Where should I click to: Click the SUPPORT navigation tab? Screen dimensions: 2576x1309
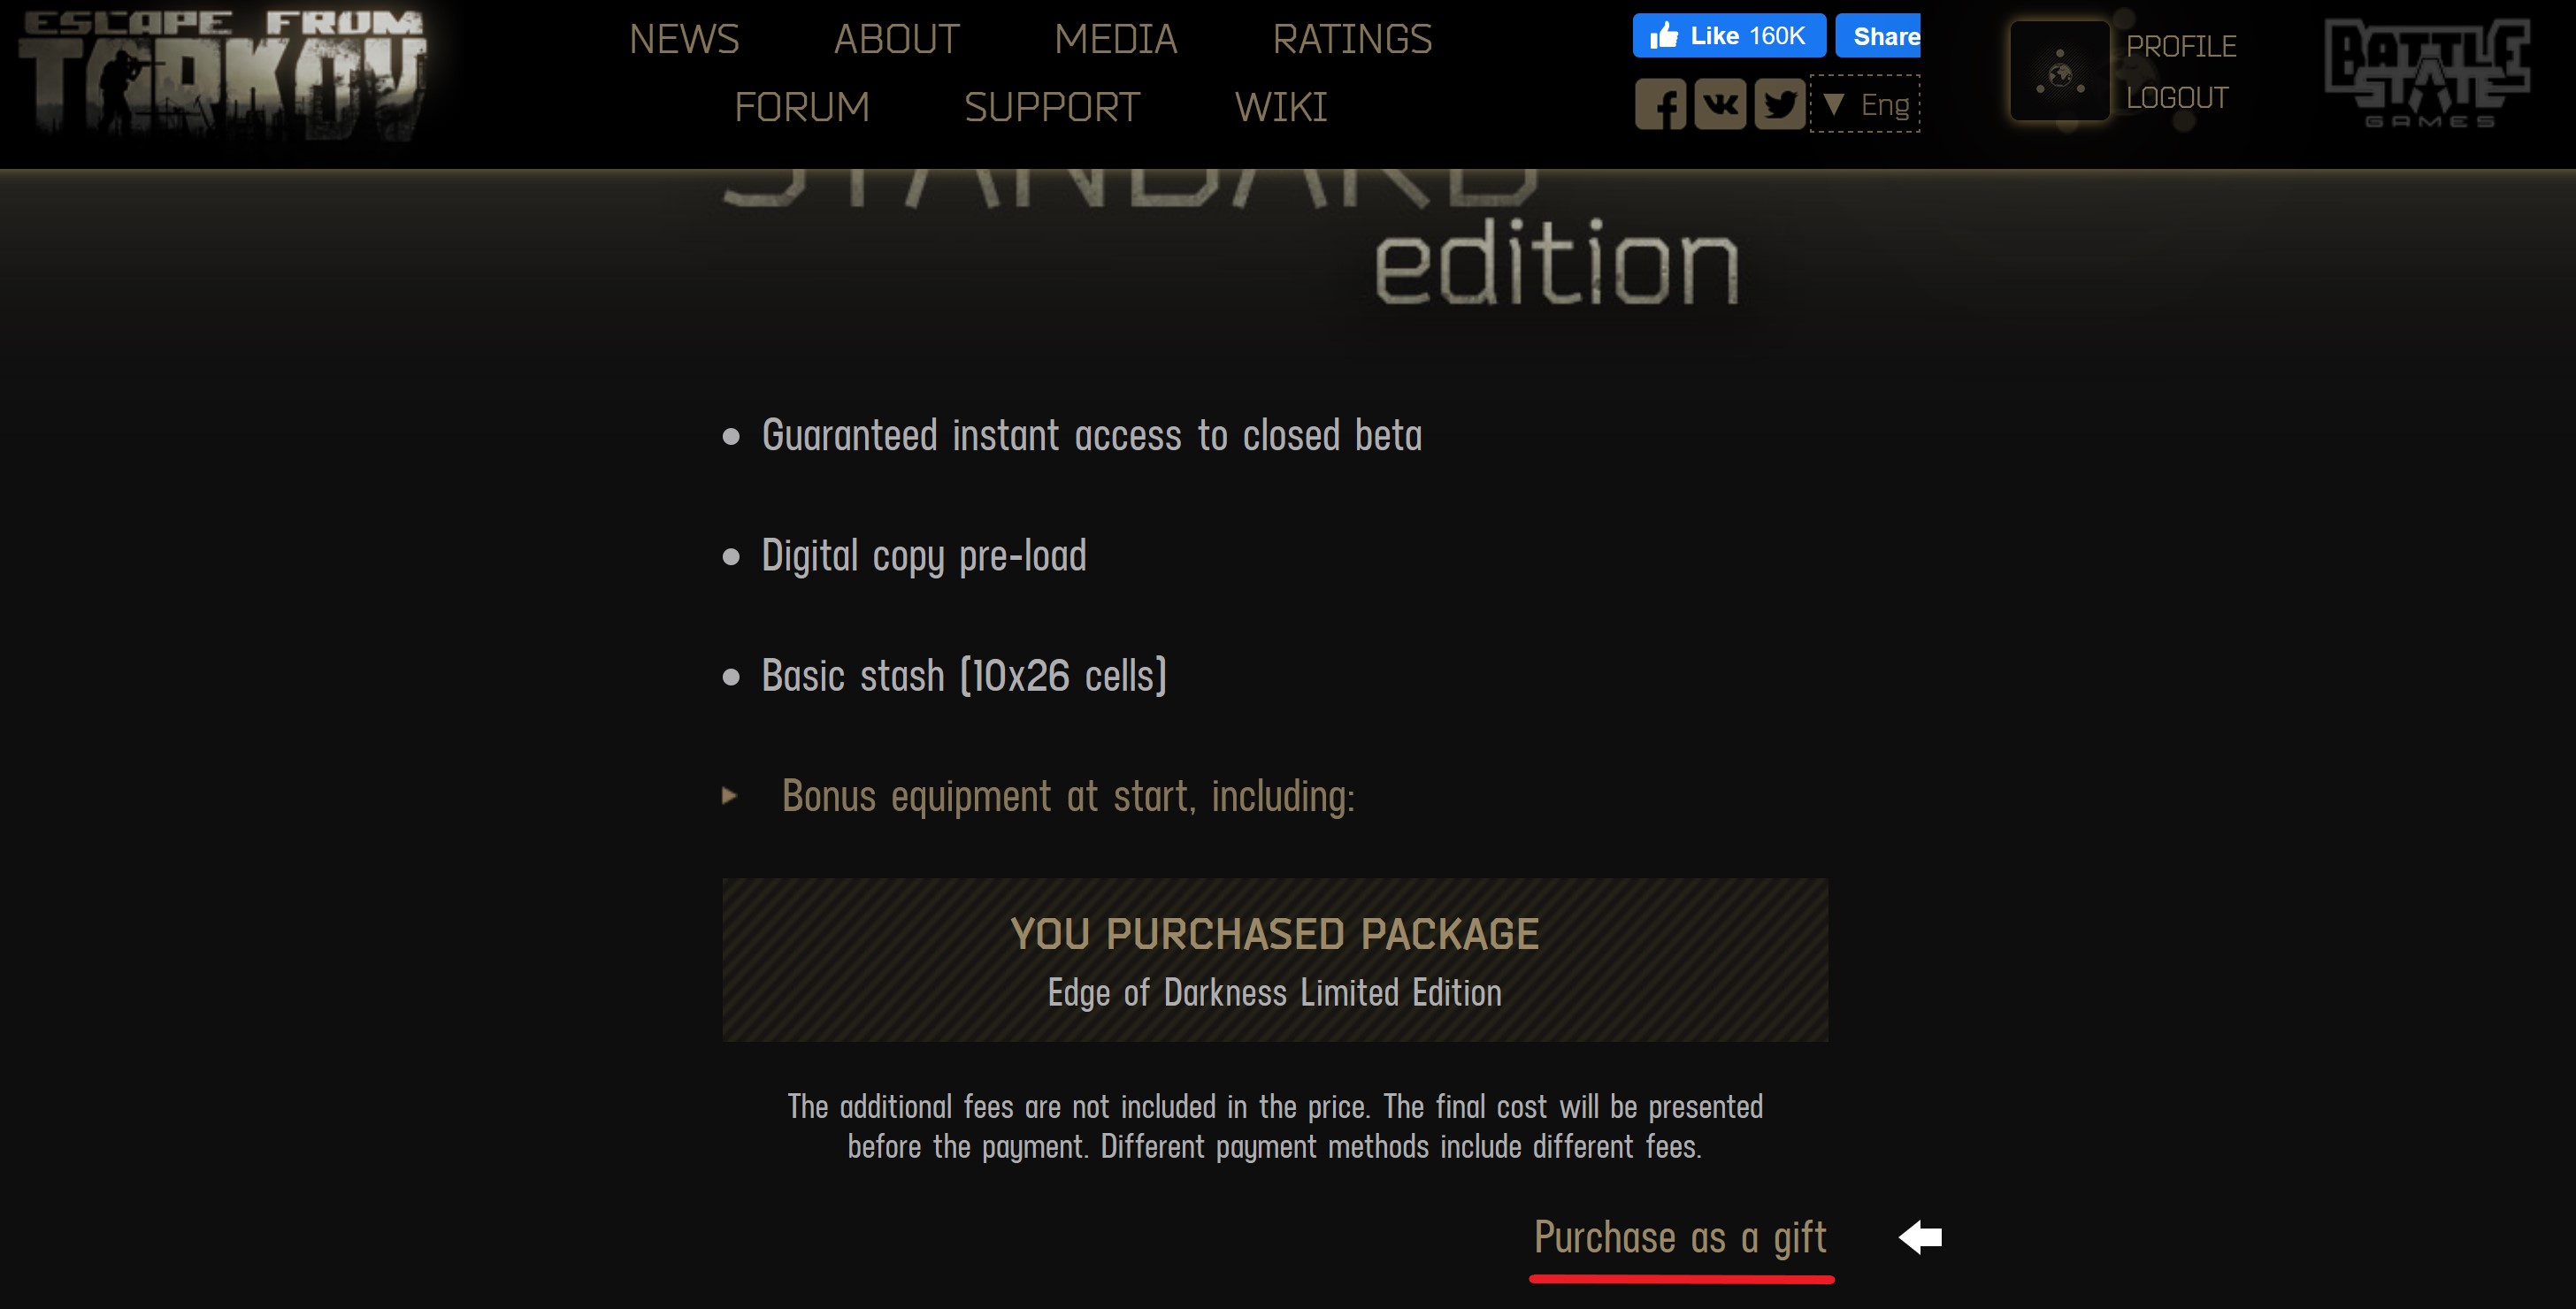coord(1052,109)
